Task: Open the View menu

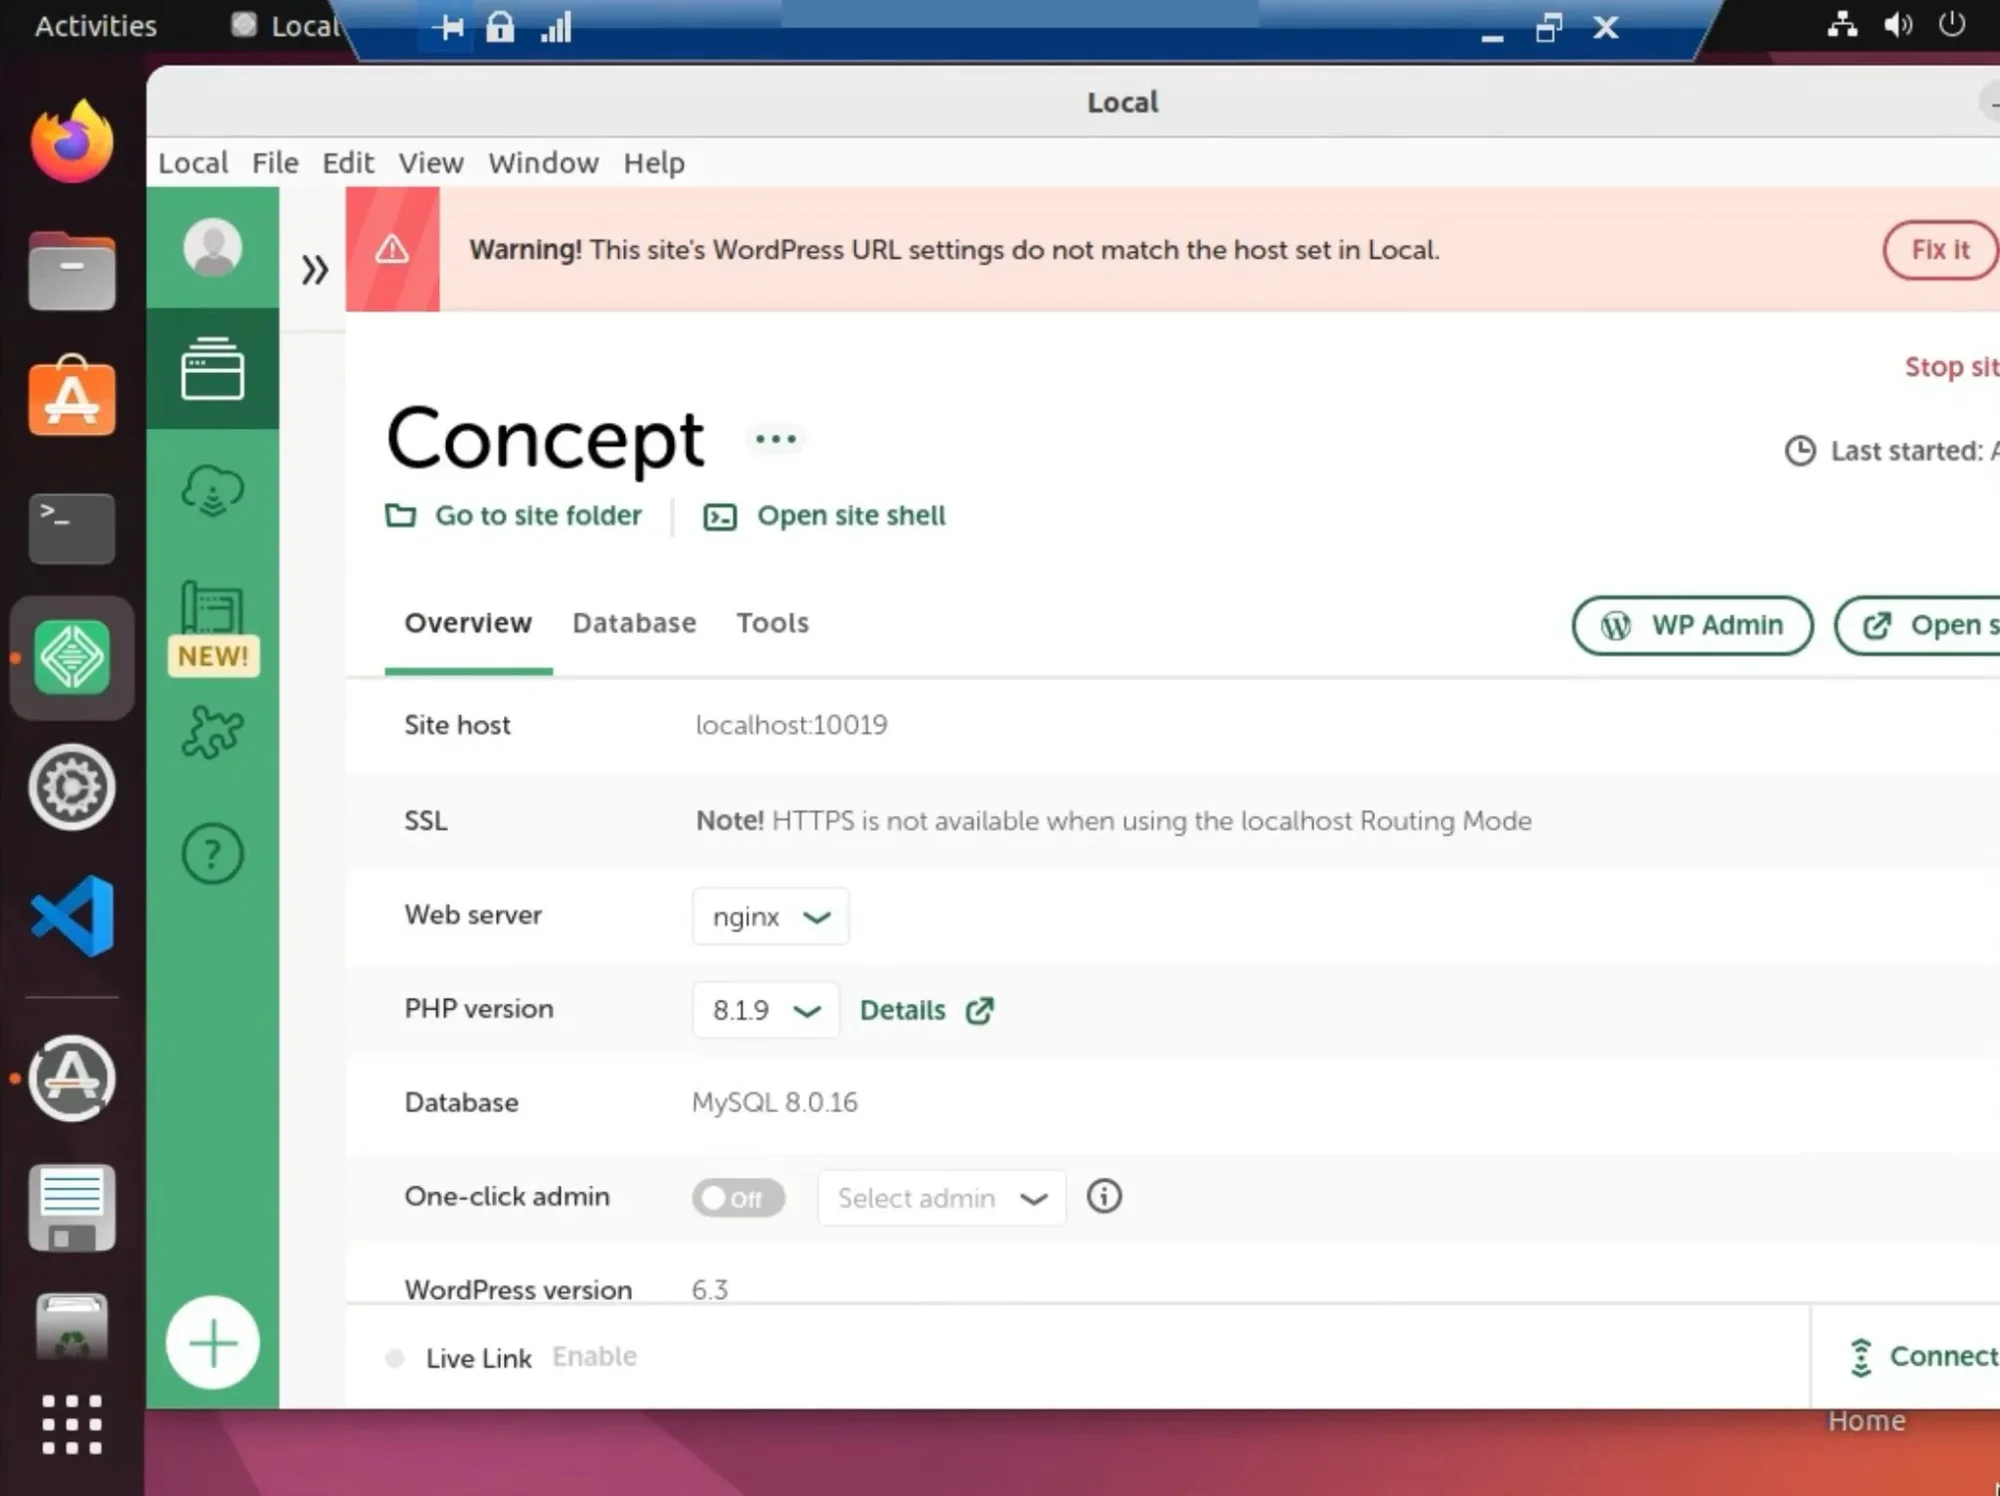Action: point(431,162)
